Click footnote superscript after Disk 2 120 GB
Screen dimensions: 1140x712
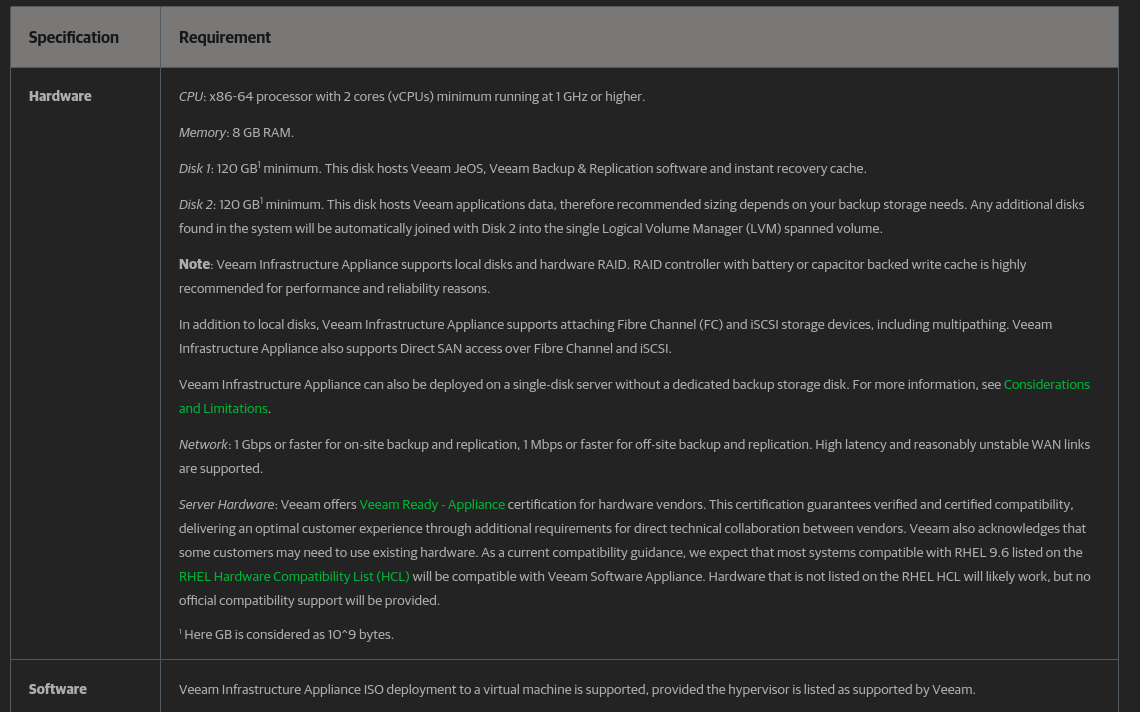pyautogui.click(x=262, y=201)
